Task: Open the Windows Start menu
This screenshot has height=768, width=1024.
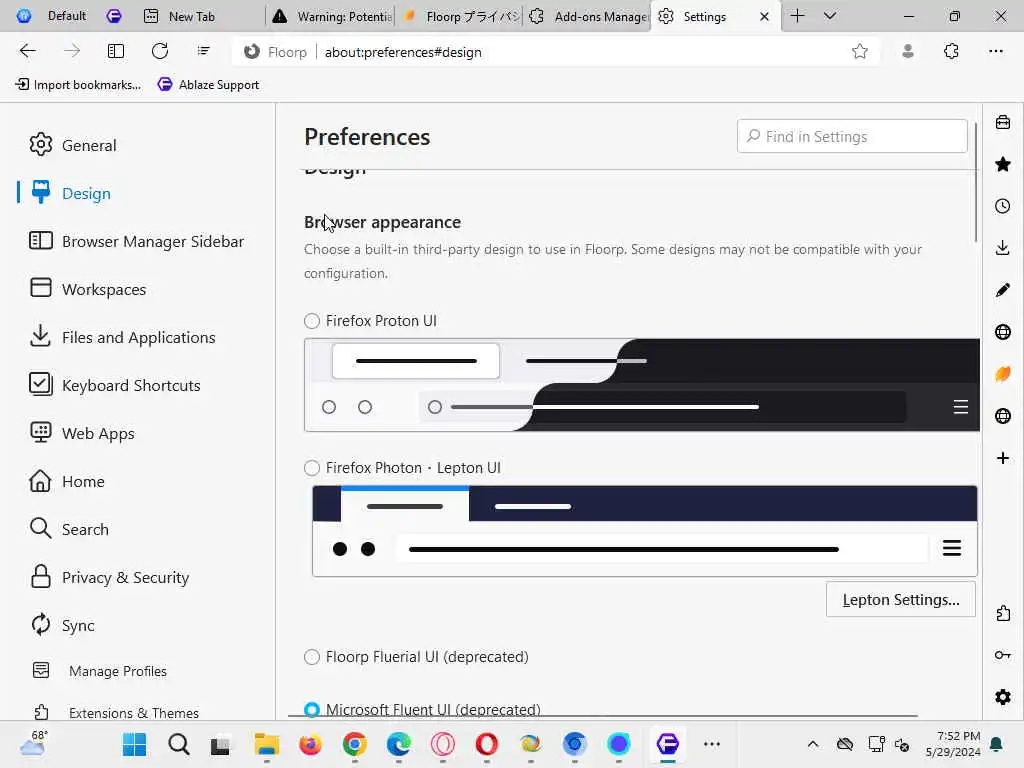Action: click(x=135, y=744)
